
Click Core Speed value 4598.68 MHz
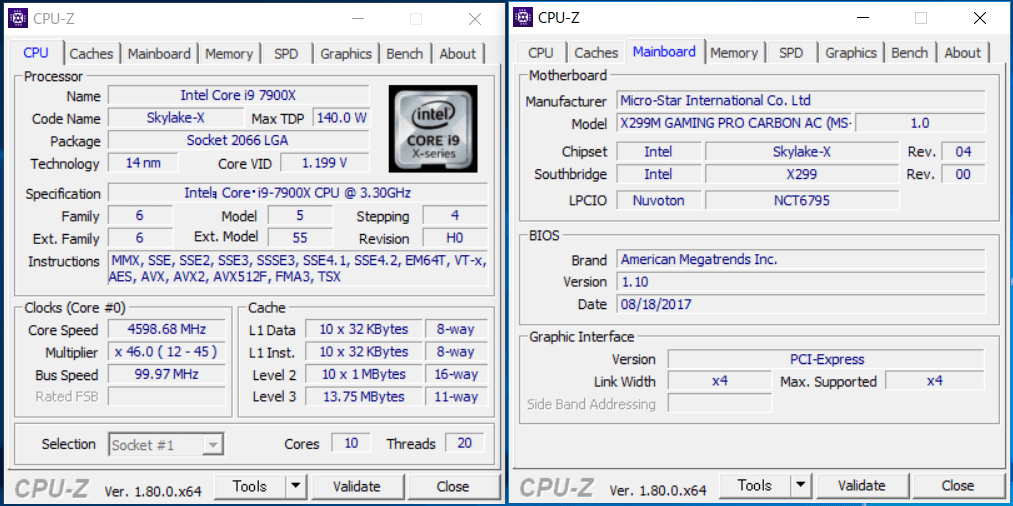(x=167, y=330)
